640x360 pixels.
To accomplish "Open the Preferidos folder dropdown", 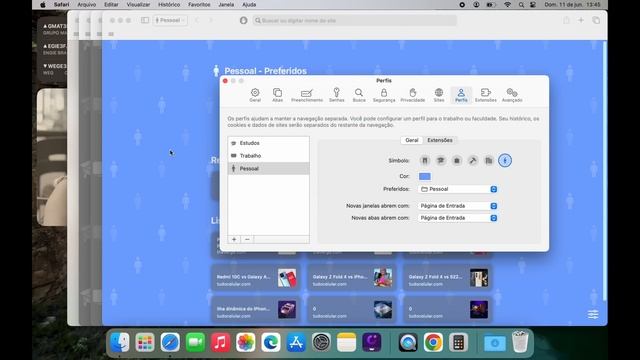I will coord(458,189).
